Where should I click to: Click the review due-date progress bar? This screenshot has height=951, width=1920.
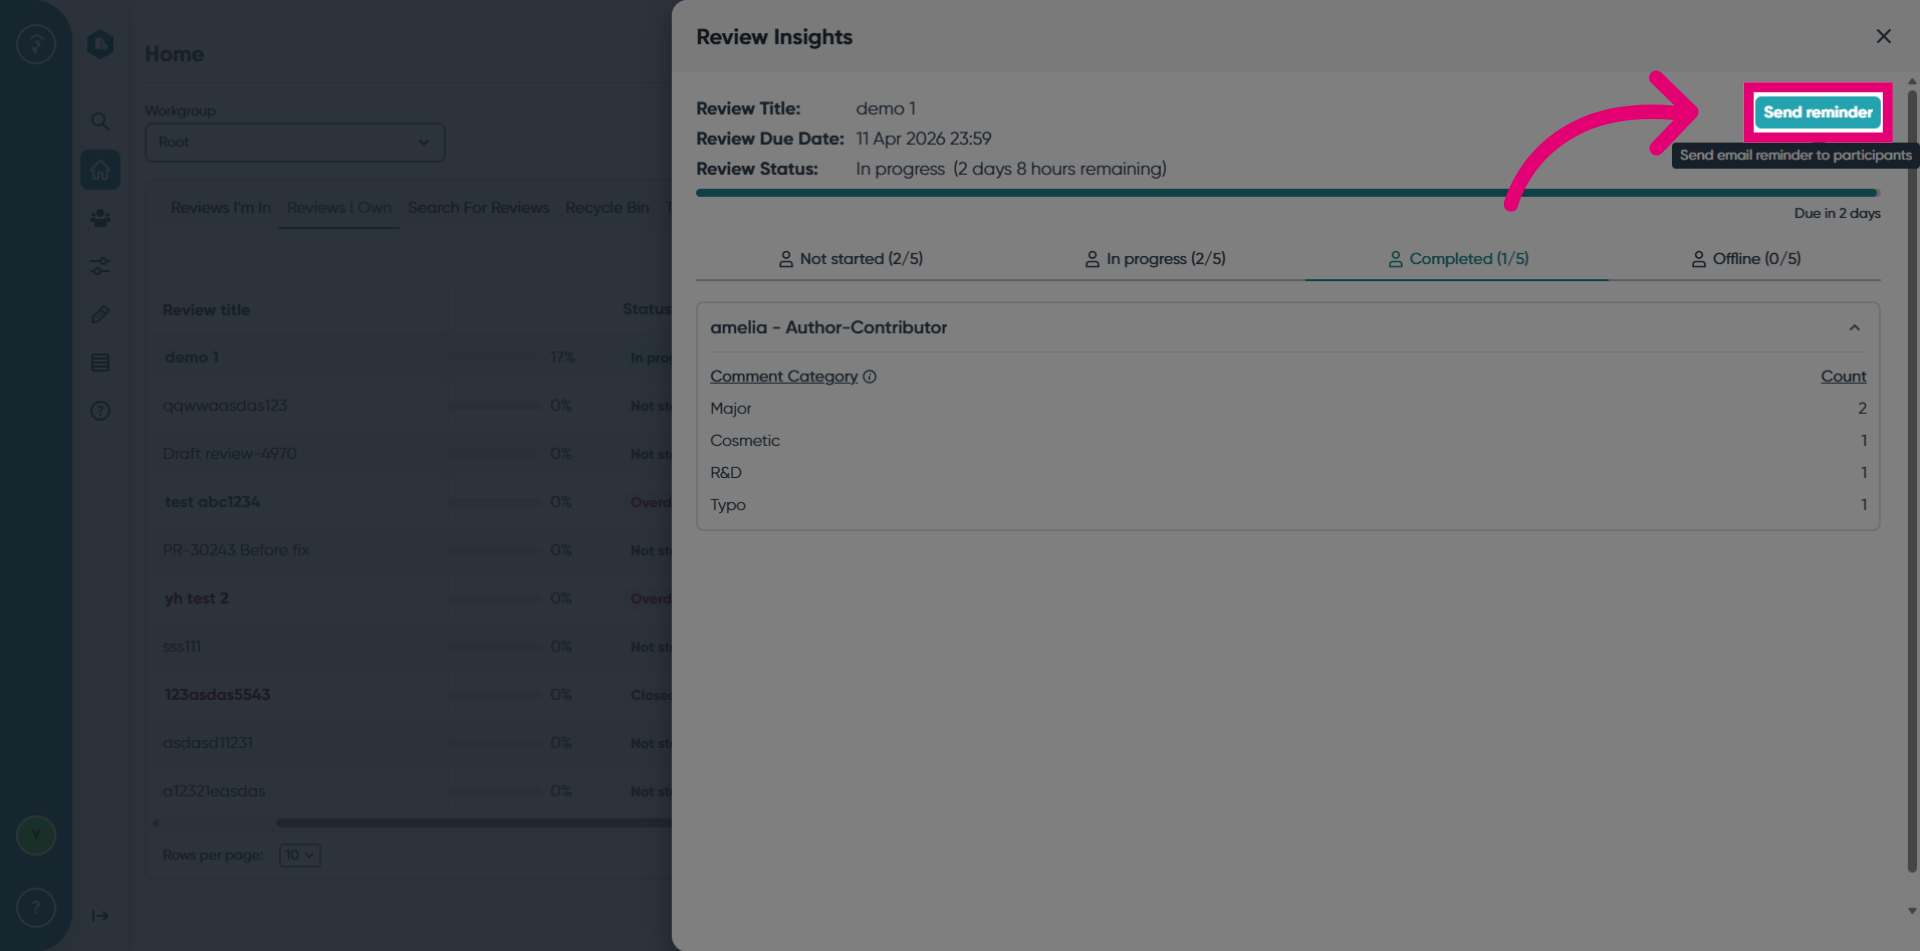(1288, 192)
